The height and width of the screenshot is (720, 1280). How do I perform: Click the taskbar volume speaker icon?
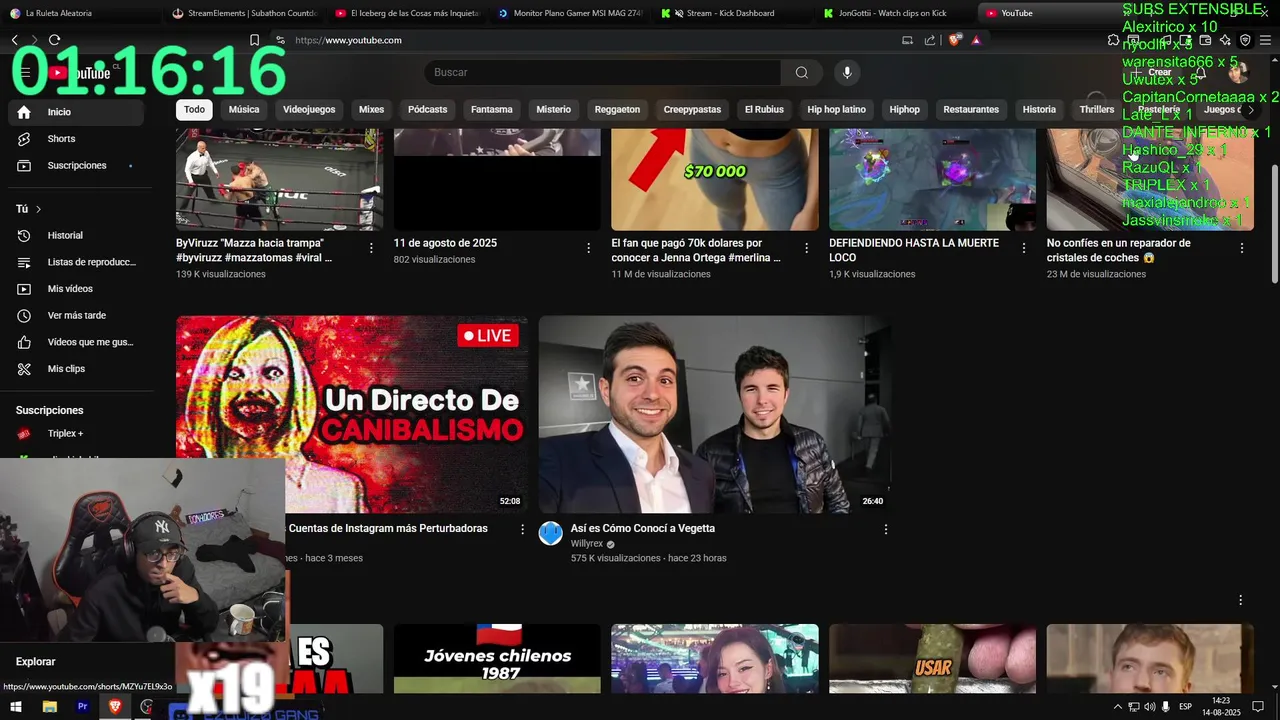[x=1149, y=707]
